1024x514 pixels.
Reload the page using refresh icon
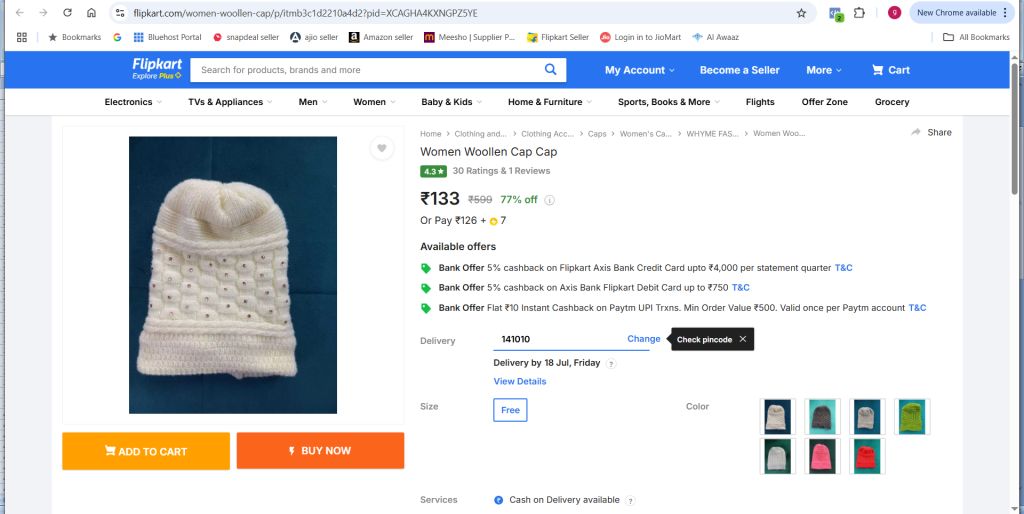pos(67,12)
